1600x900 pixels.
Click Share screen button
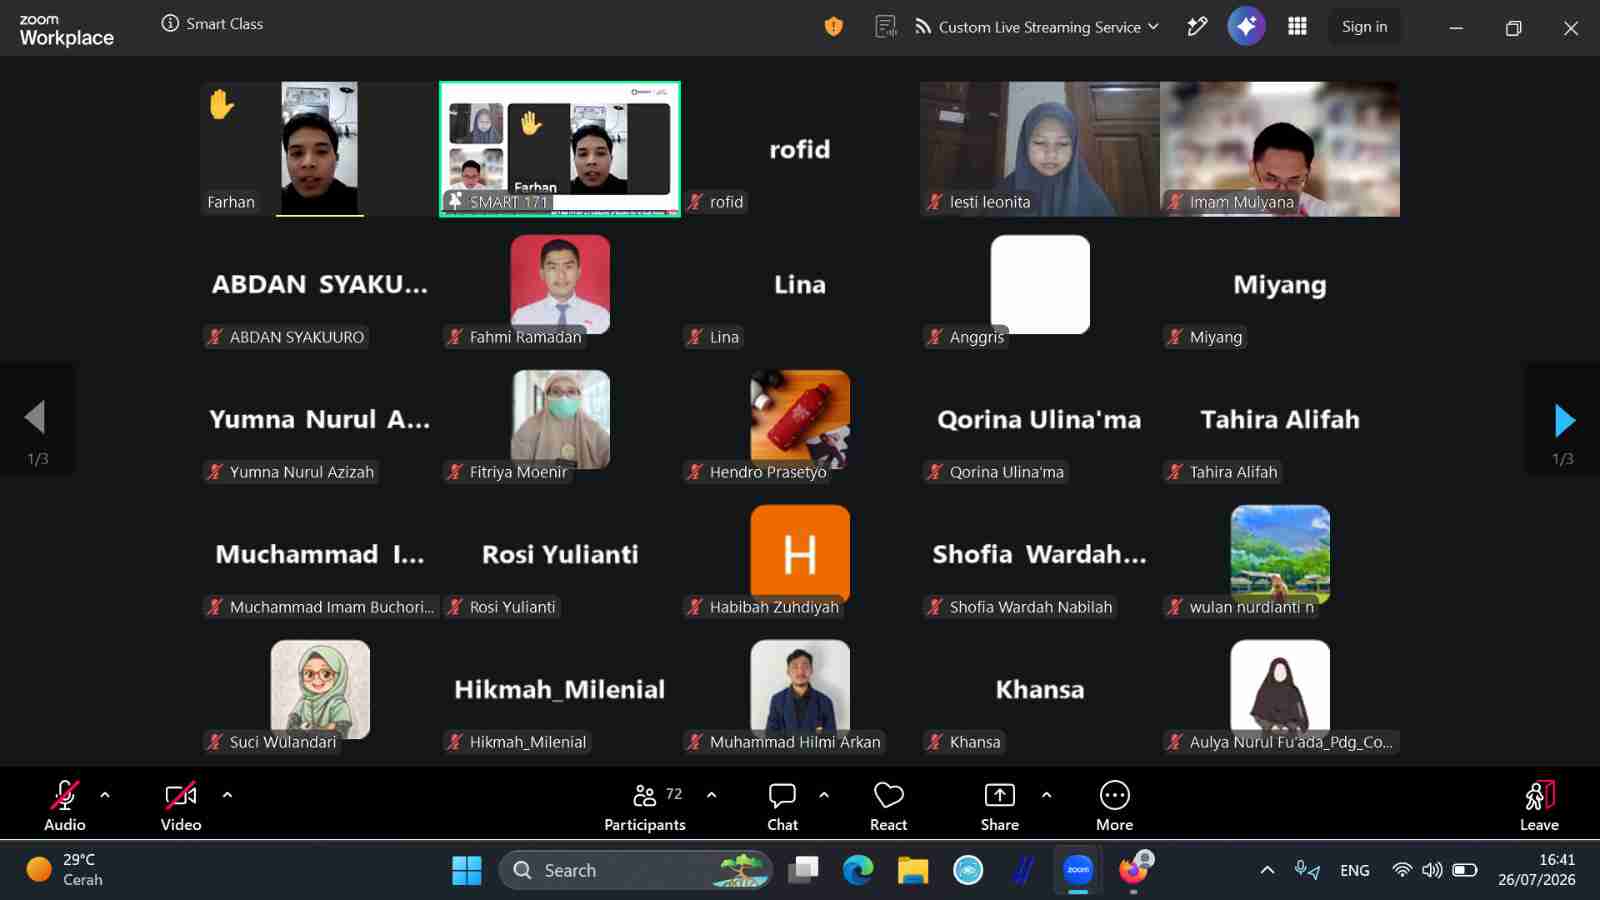click(999, 805)
